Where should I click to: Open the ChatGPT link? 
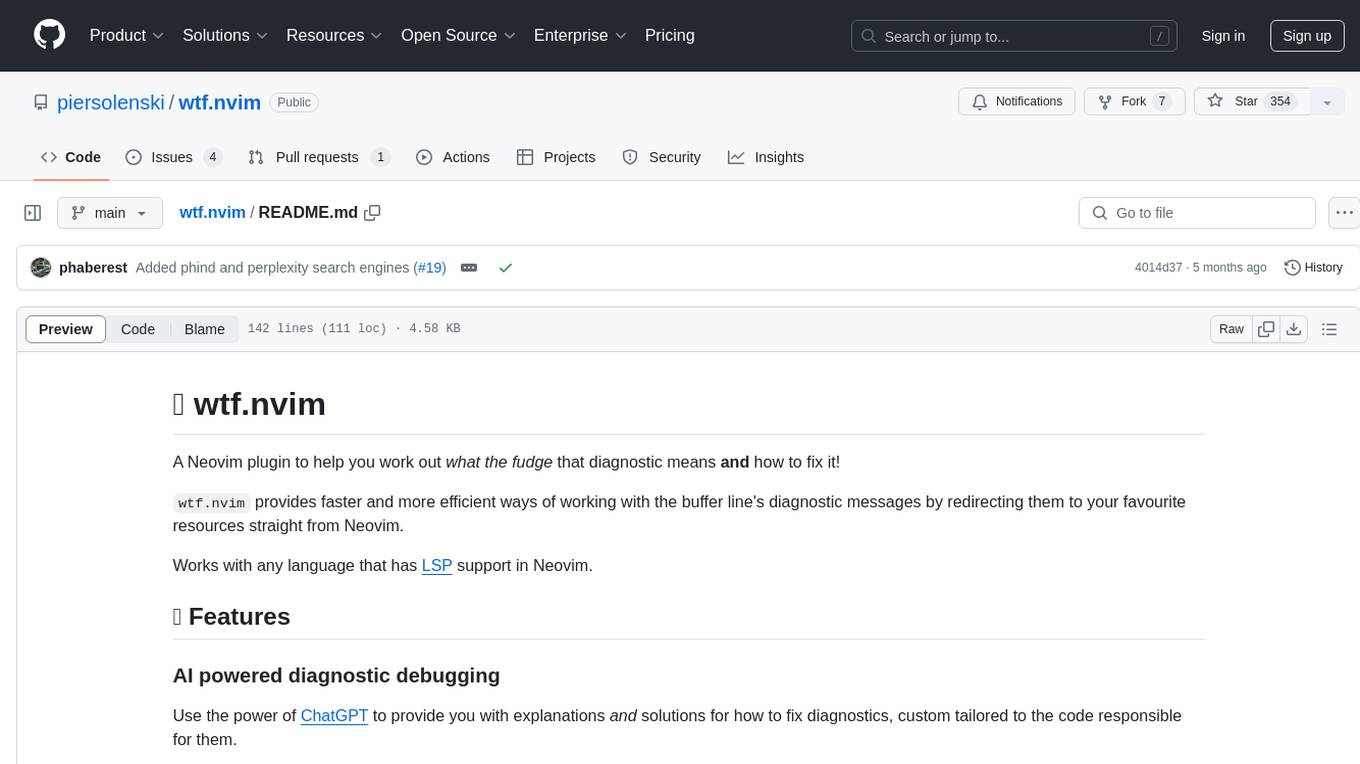334,715
